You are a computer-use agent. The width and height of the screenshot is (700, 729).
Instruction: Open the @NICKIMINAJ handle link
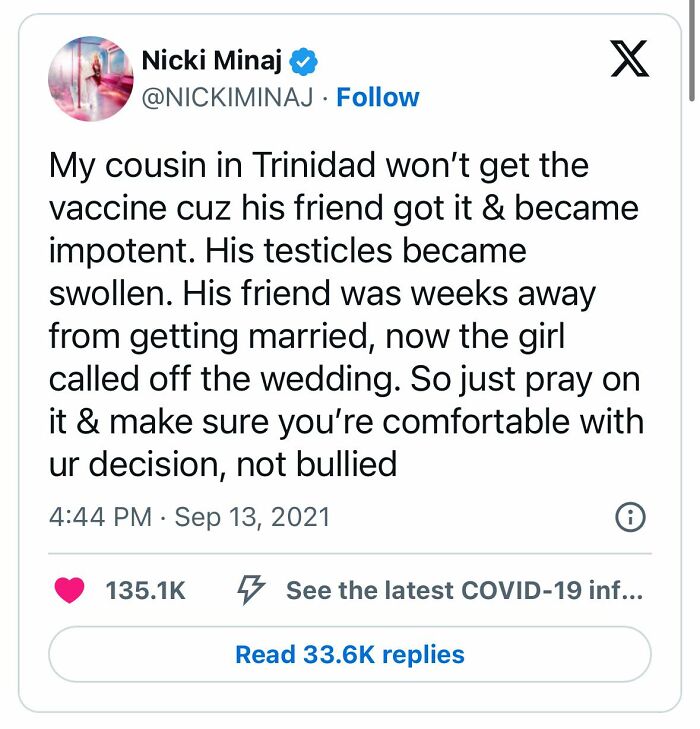[x=228, y=97]
